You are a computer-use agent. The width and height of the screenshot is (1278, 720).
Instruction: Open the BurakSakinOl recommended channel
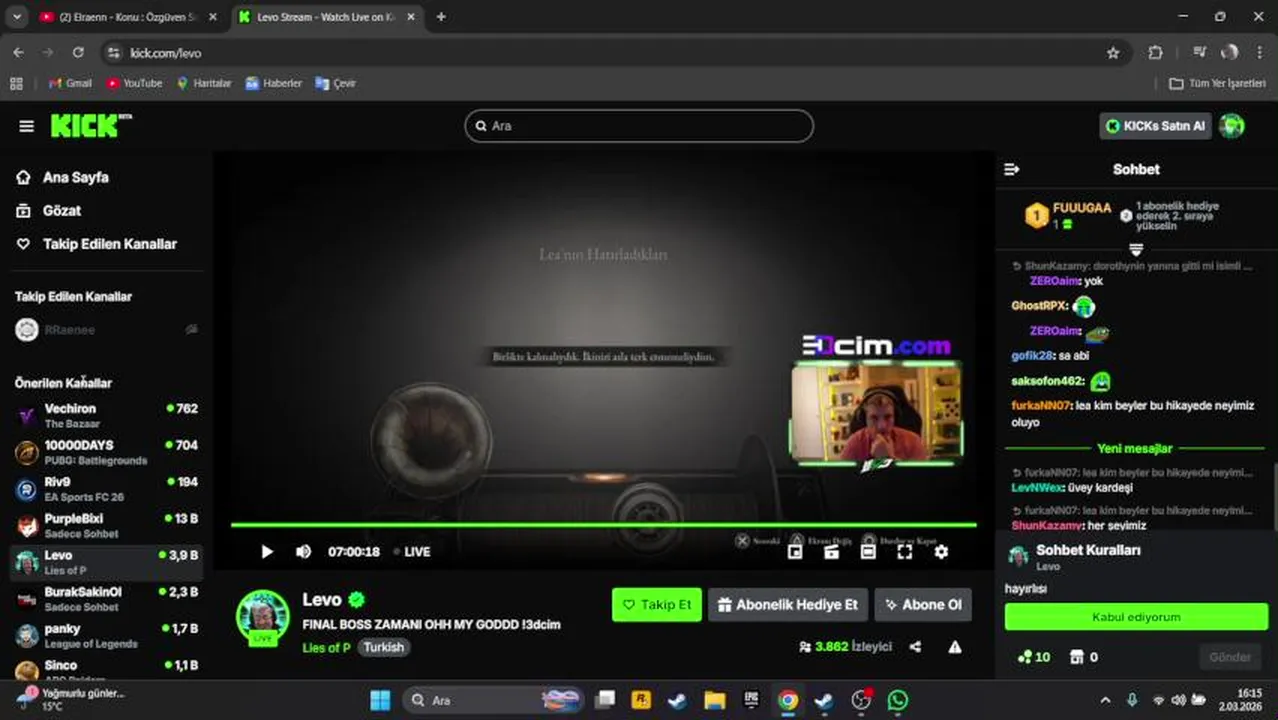(x=106, y=598)
